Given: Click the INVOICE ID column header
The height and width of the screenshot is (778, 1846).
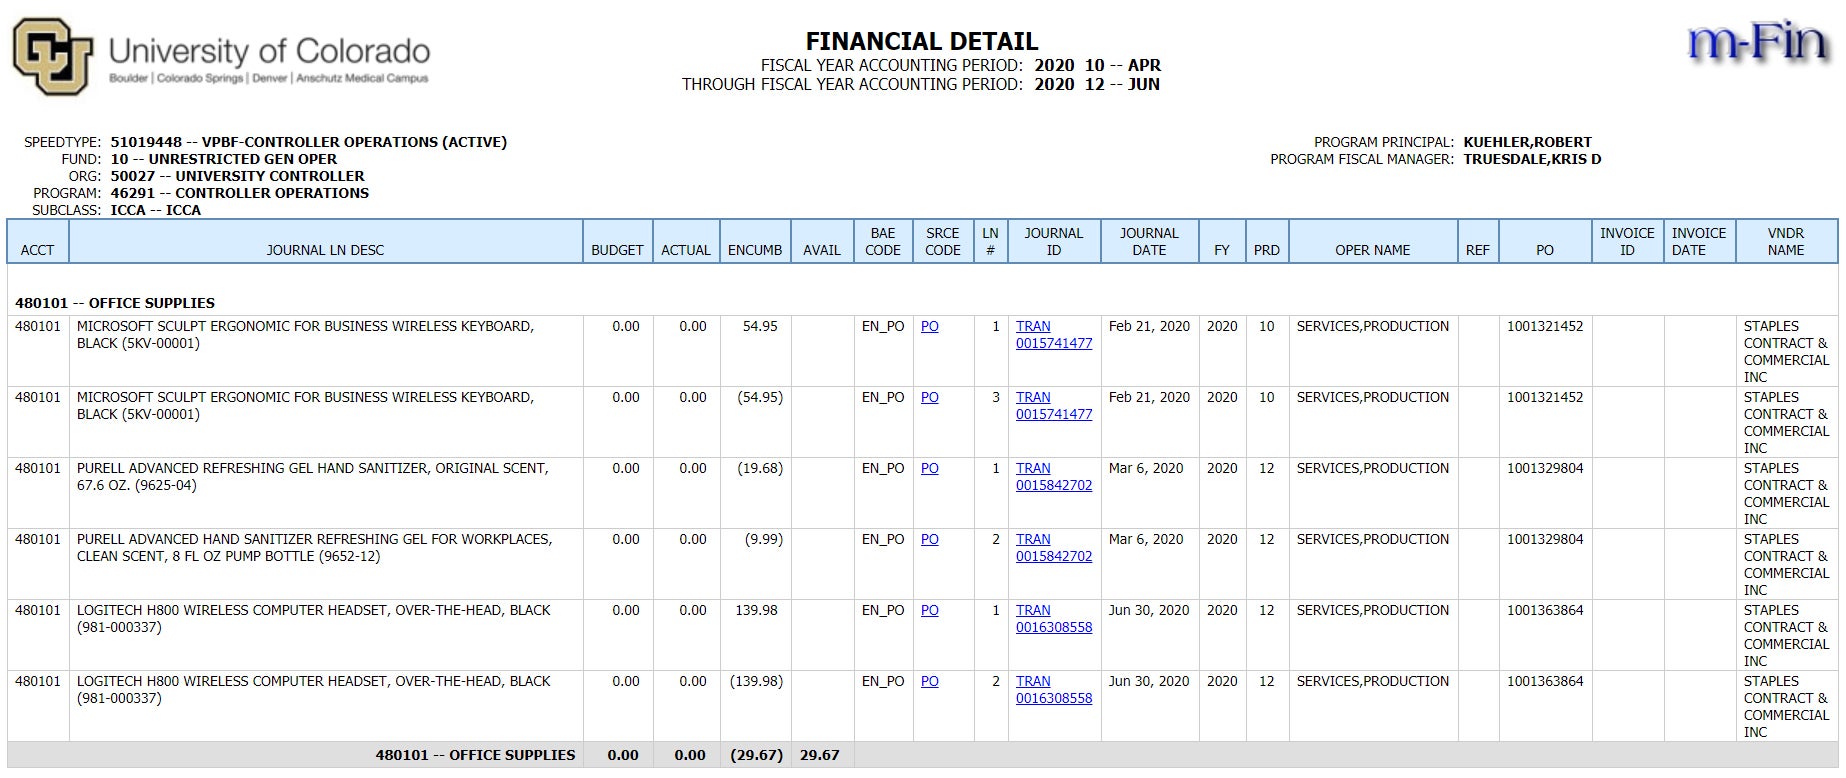Looking at the screenshot, I should 1627,241.
